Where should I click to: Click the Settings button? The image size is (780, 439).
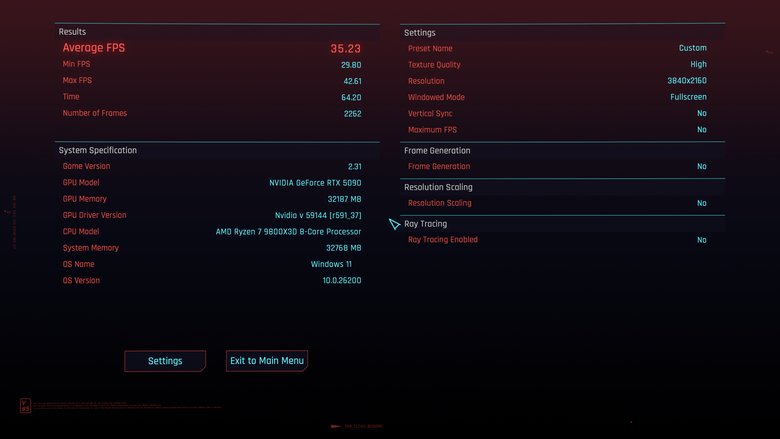(x=165, y=361)
